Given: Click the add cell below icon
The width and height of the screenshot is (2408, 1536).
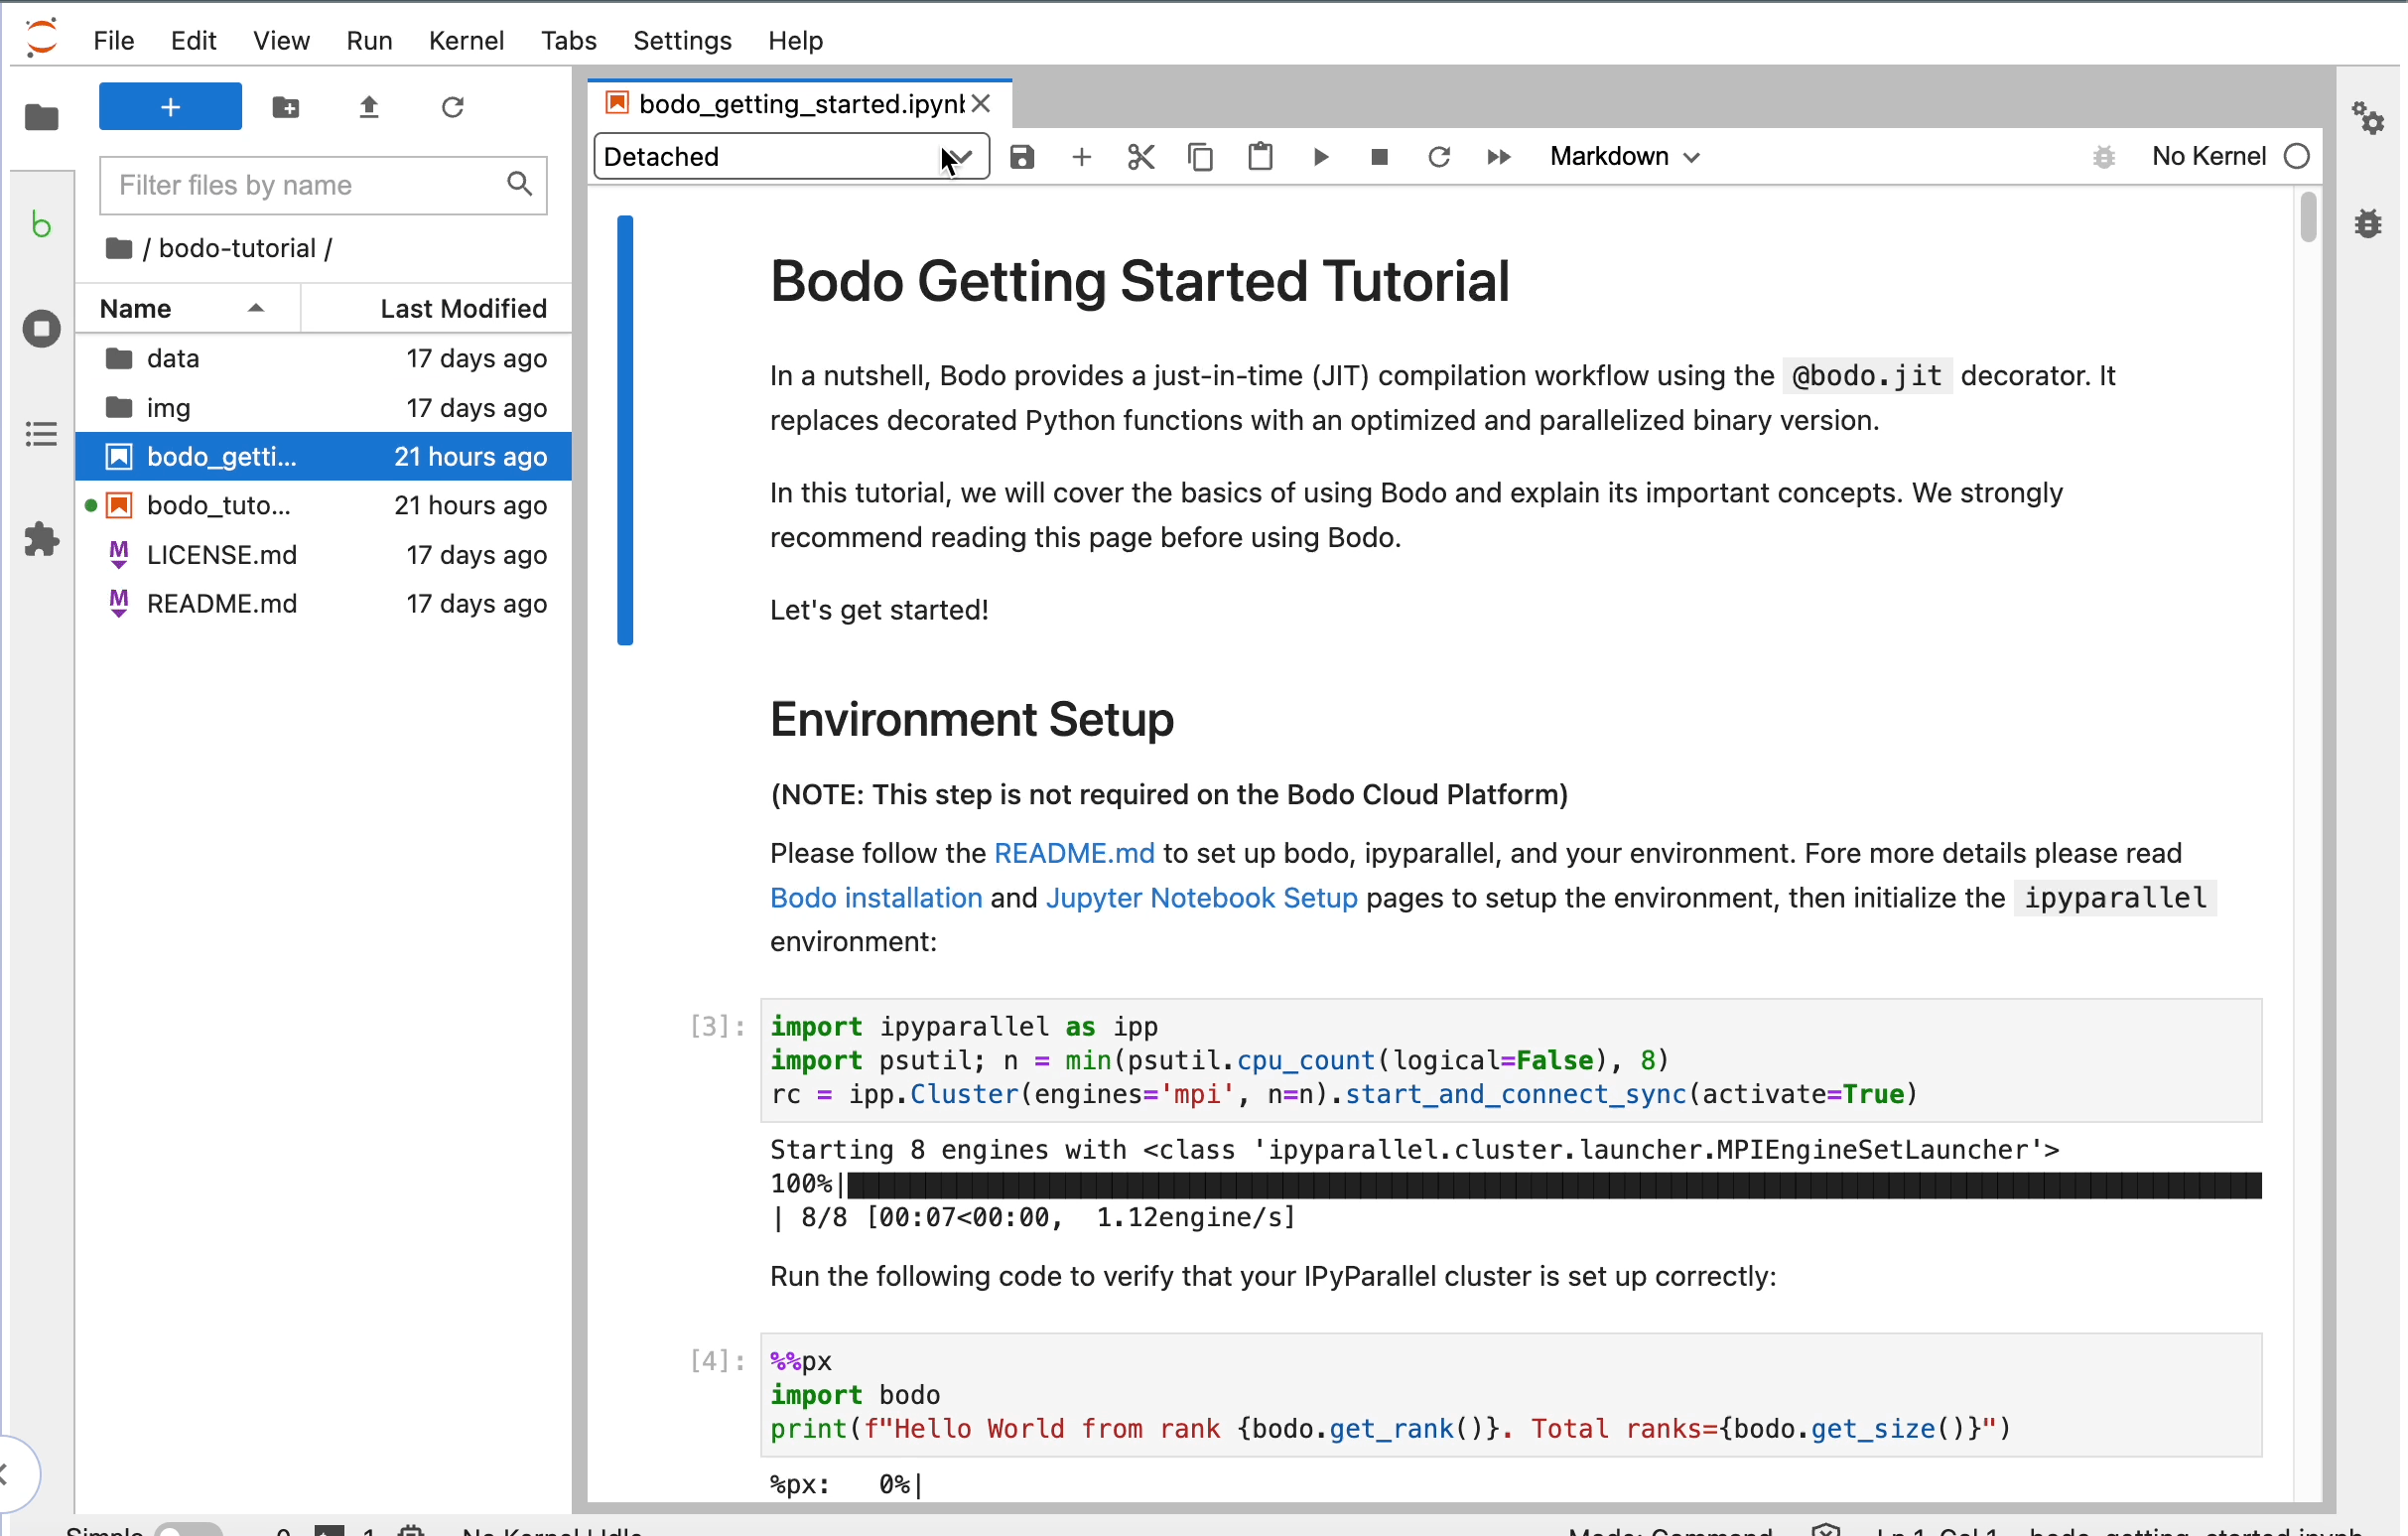Looking at the screenshot, I should pyautogui.click(x=1081, y=156).
